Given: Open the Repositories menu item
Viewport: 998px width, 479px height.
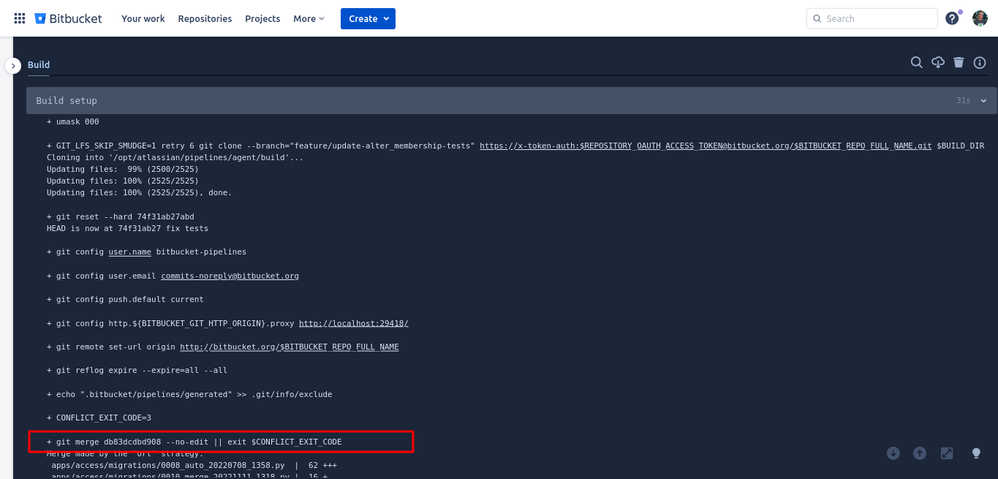Looking at the screenshot, I should [x=205, y=18].
